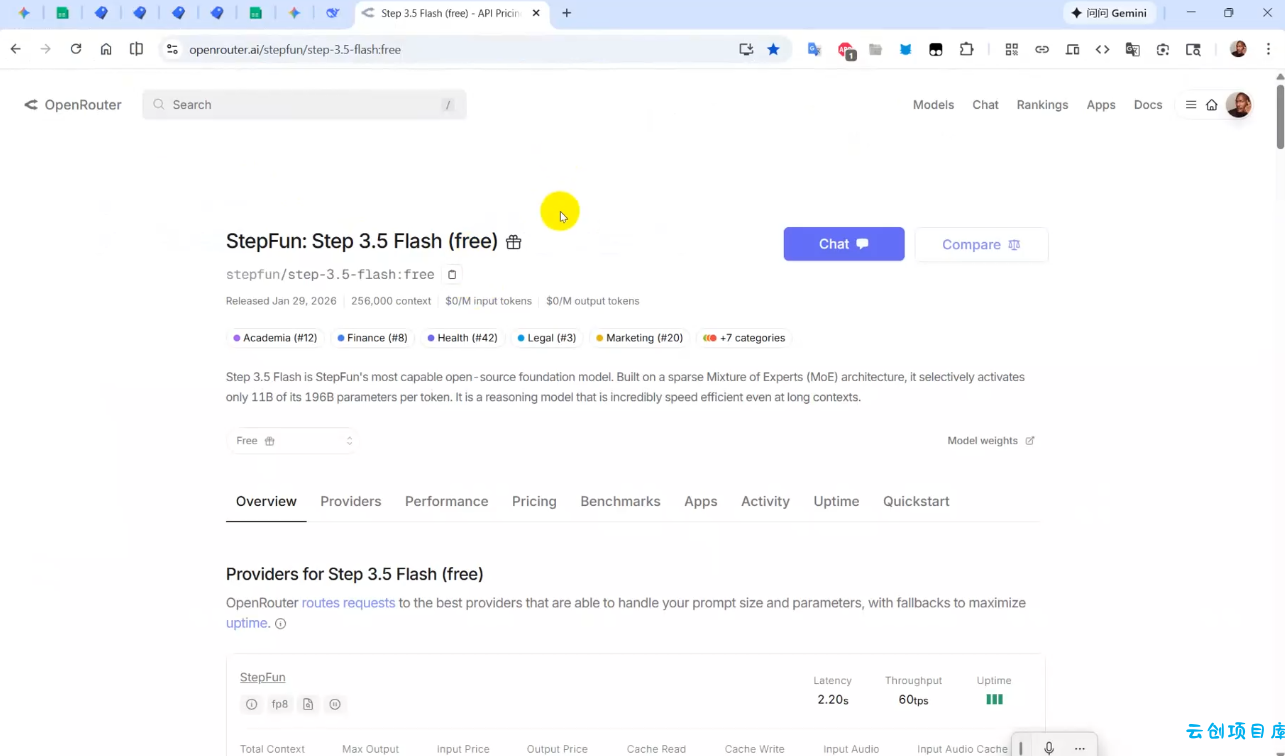Screen dimensions: 1285x756
Task: Click the gift icon beside model title
Action: pos(514,242)
